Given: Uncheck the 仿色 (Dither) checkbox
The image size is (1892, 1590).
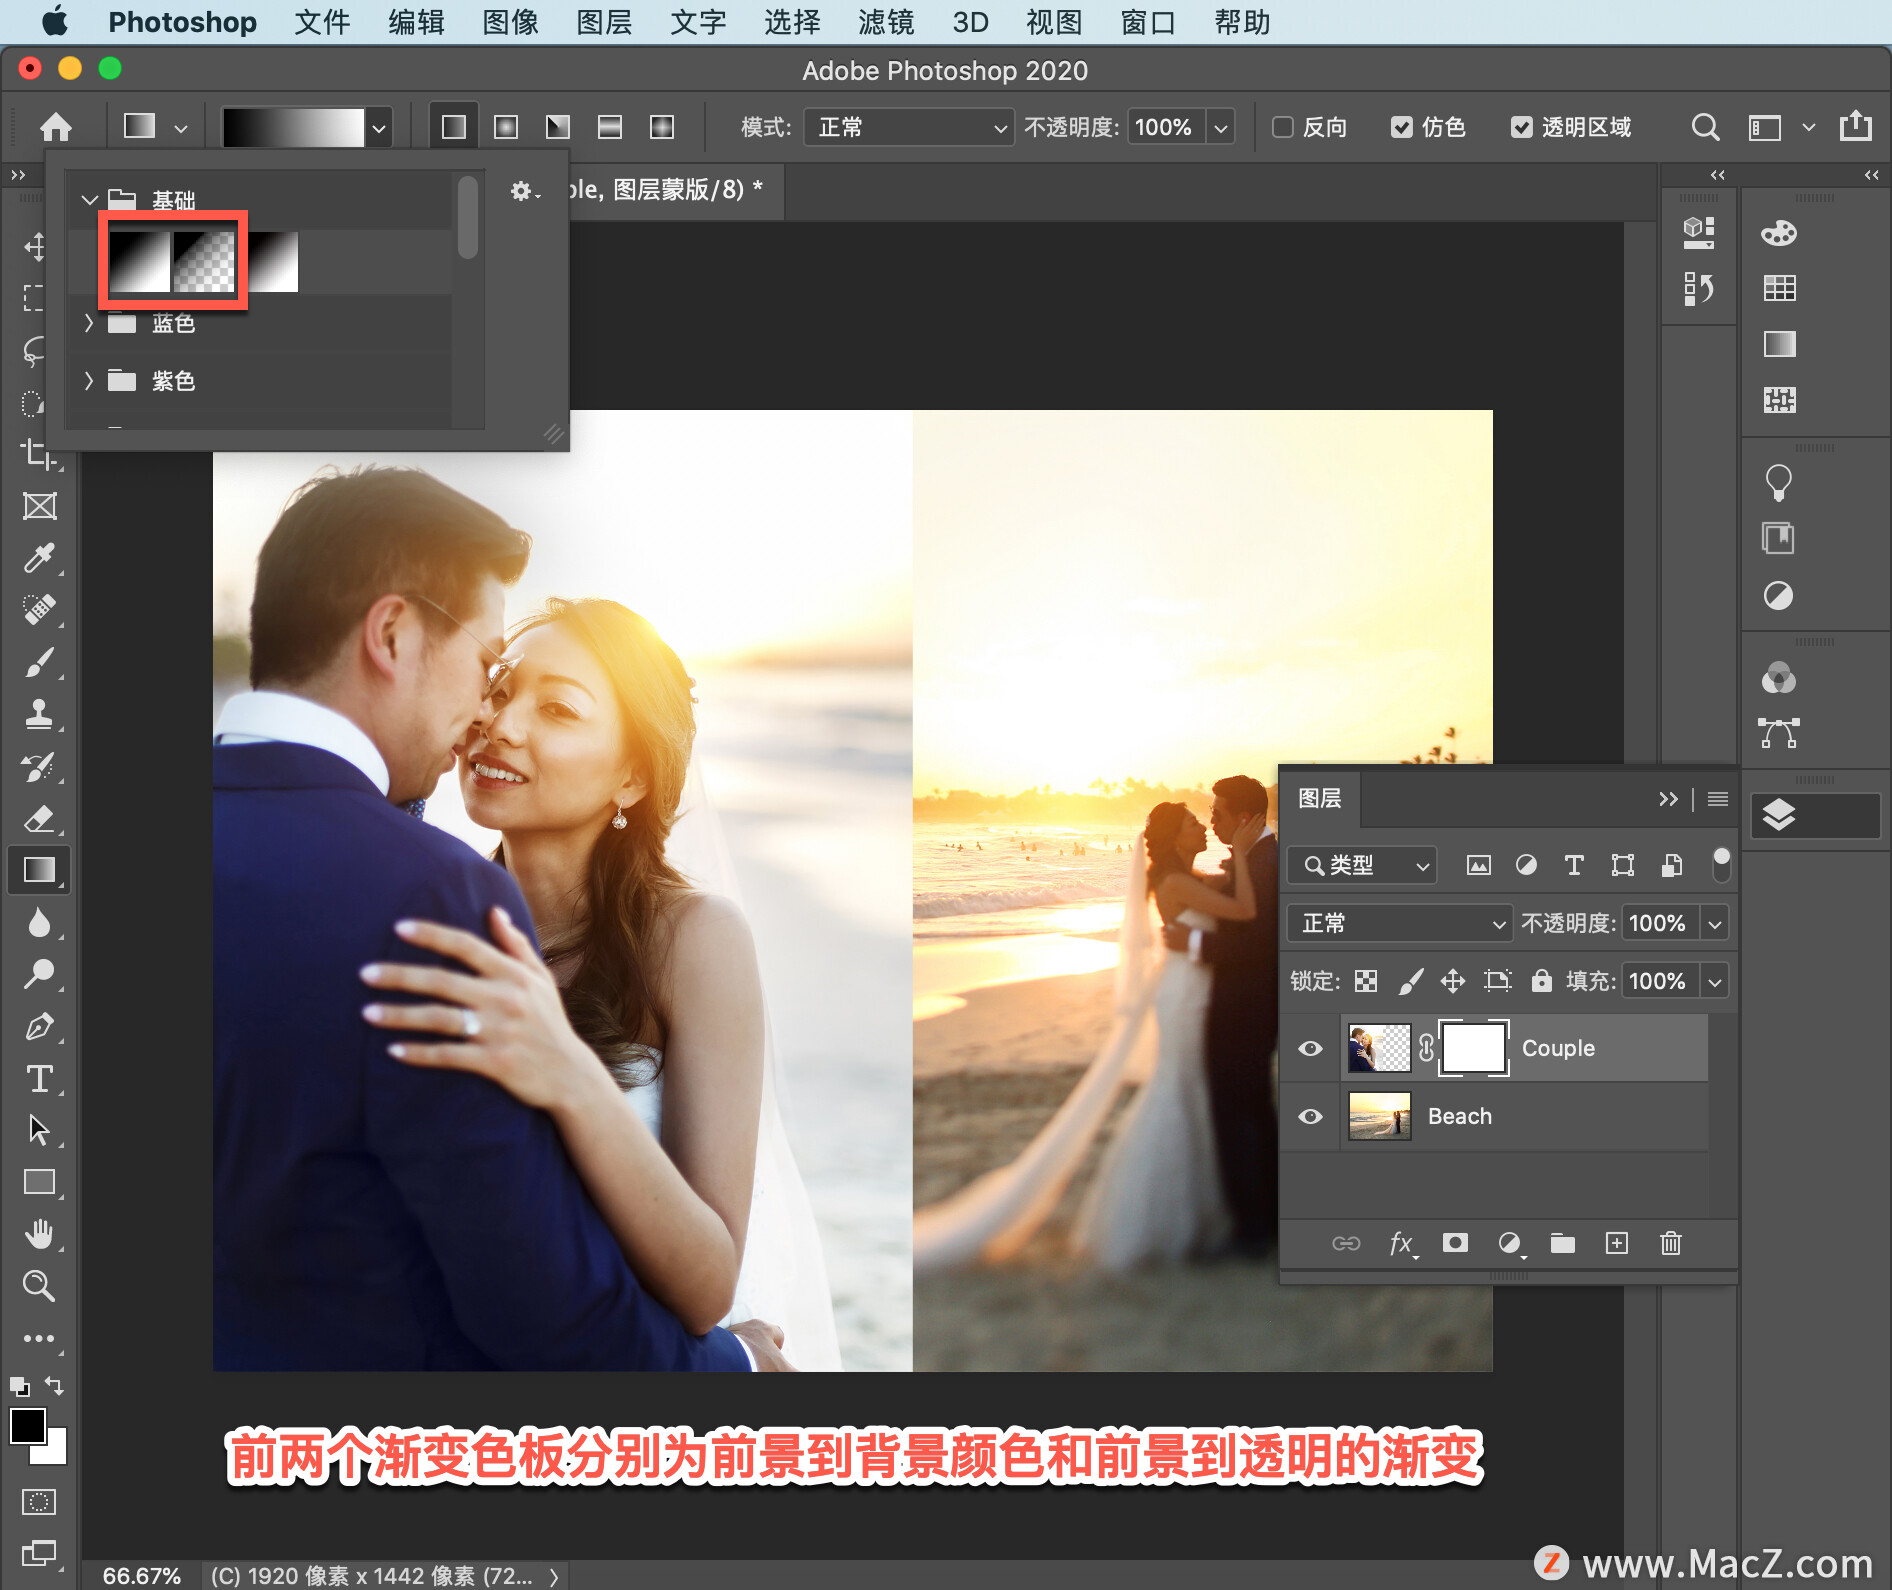Looking at the screenshot, I should (x=1402, y=127).
